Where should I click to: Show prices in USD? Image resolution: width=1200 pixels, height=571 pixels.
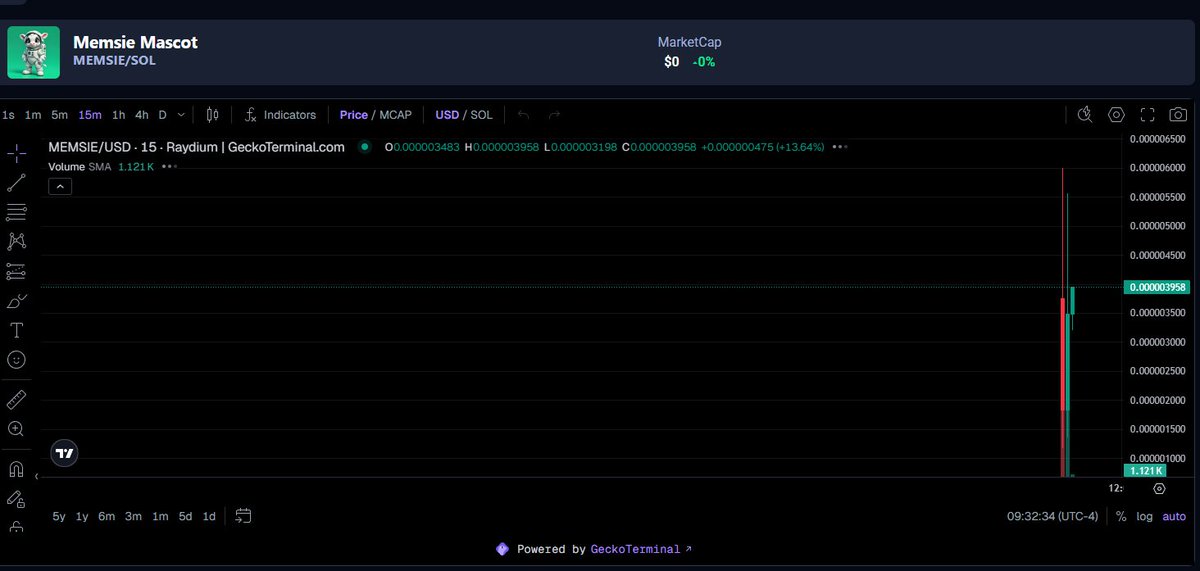447,115
